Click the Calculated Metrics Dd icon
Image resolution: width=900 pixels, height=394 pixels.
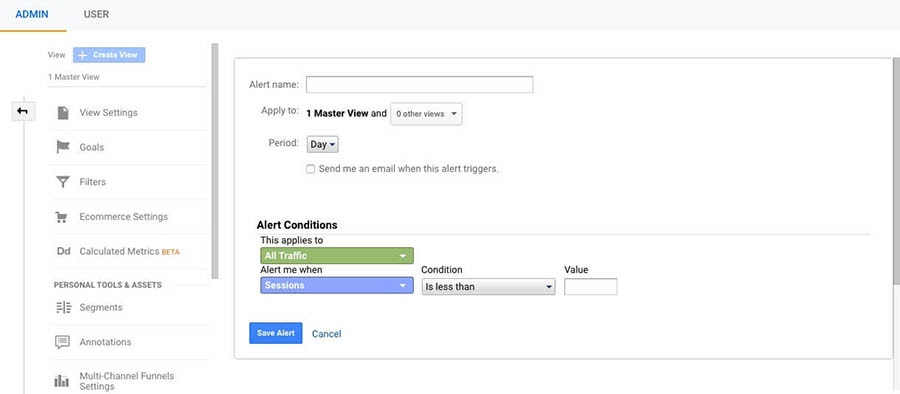[x=63, y=251]
